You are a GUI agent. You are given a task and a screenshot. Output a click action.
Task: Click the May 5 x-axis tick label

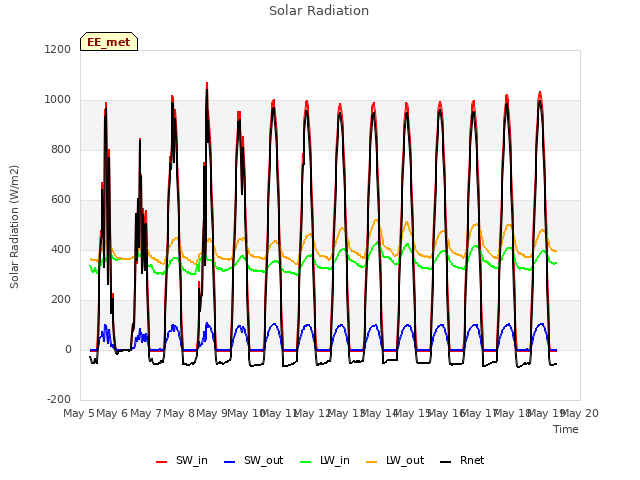coord(79,413)
